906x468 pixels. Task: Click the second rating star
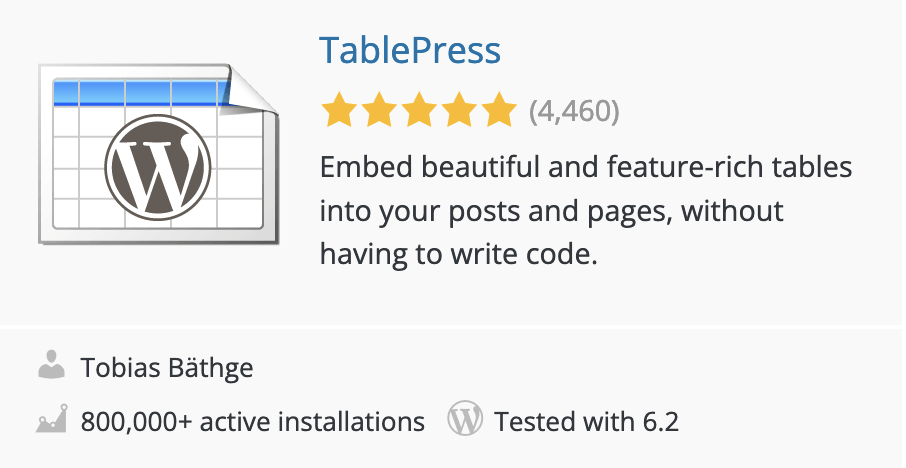[379, 111]
